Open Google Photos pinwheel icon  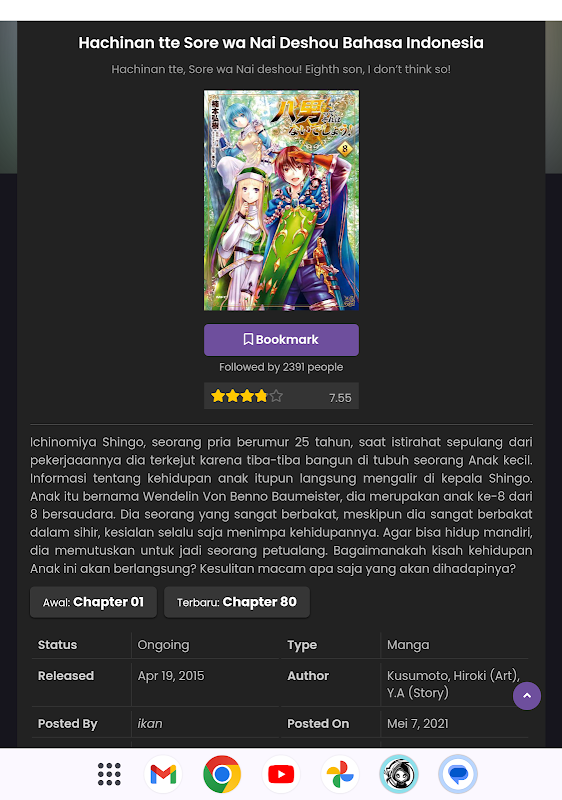point(340,774)
